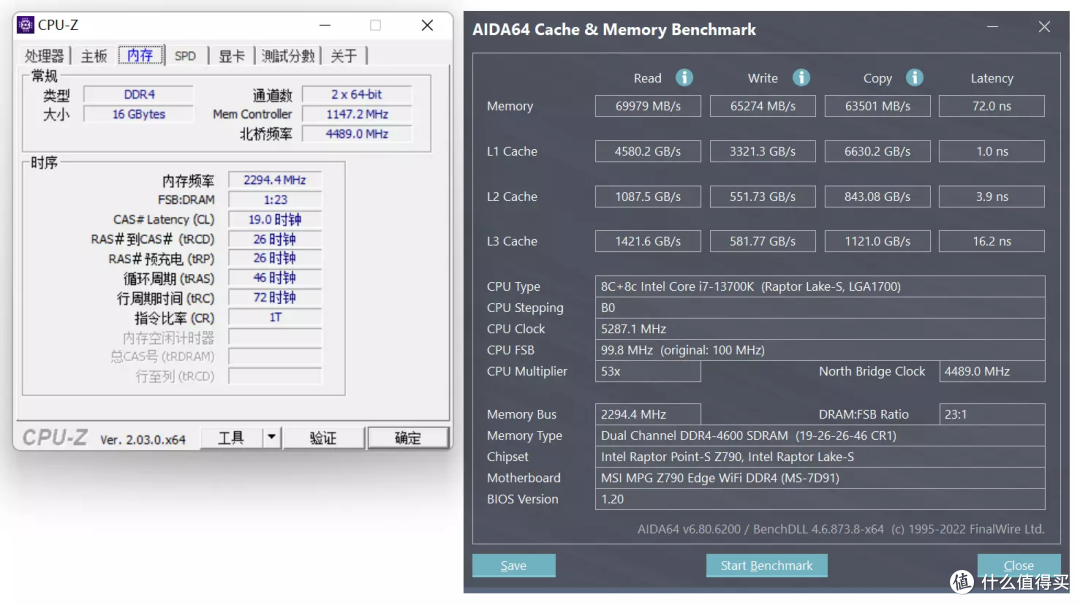Click DRAM:FSB Ratio field 23:1
This screenshot has height=605, width=1080.
point(992,414)
